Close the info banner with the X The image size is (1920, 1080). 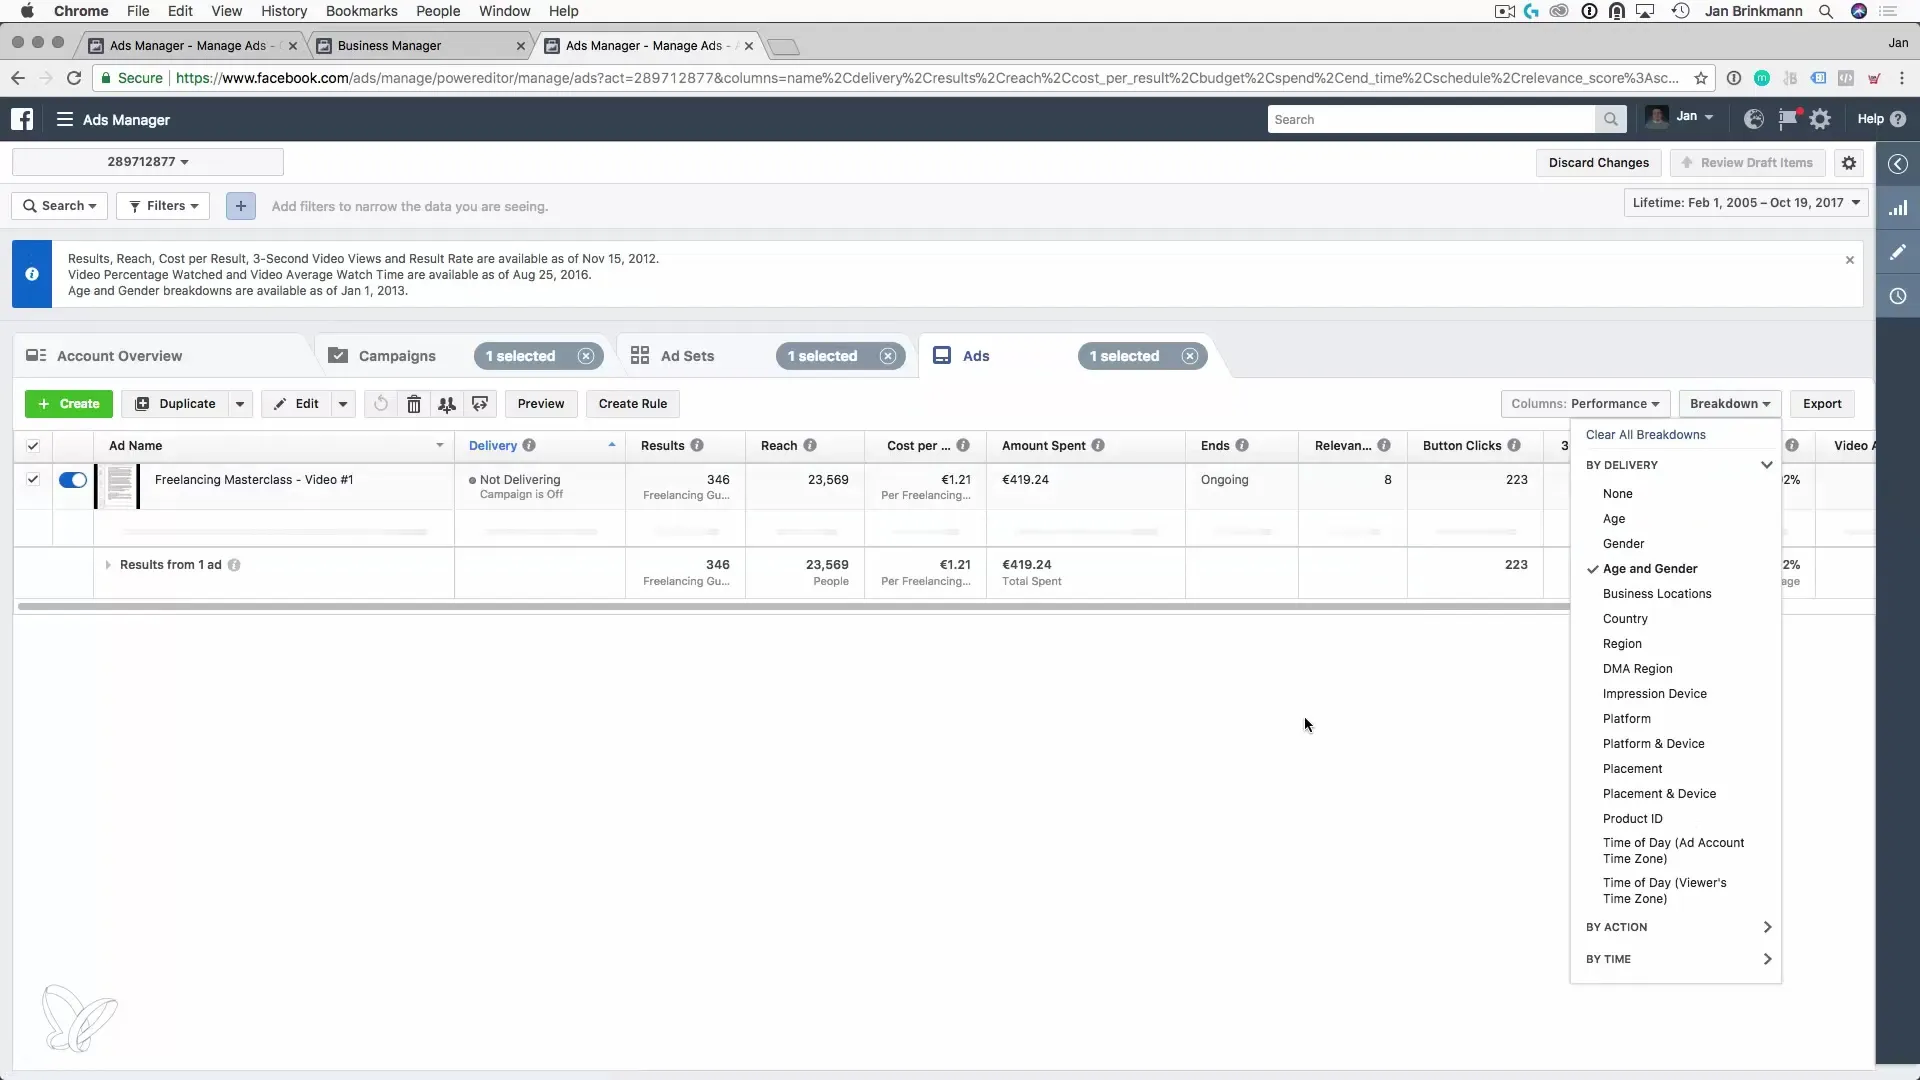coord(1850,260)
